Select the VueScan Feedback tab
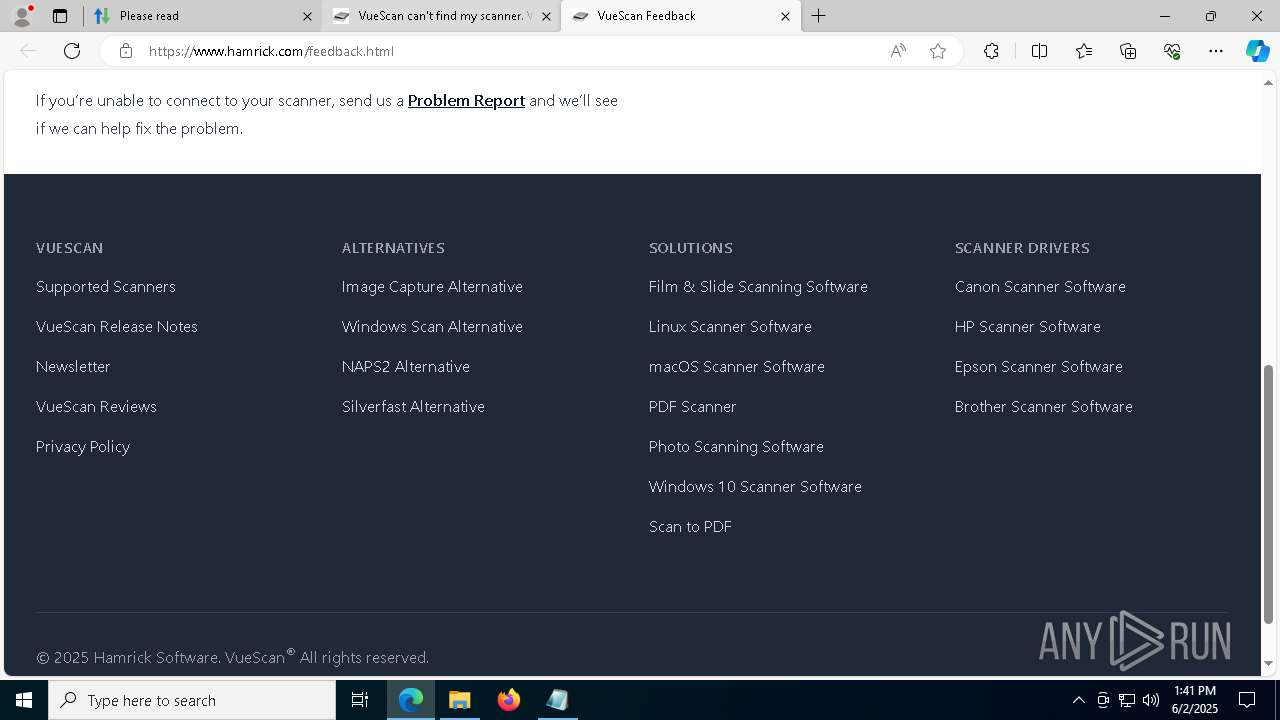The image size is (1280, 720). click(x=680, y=16)
